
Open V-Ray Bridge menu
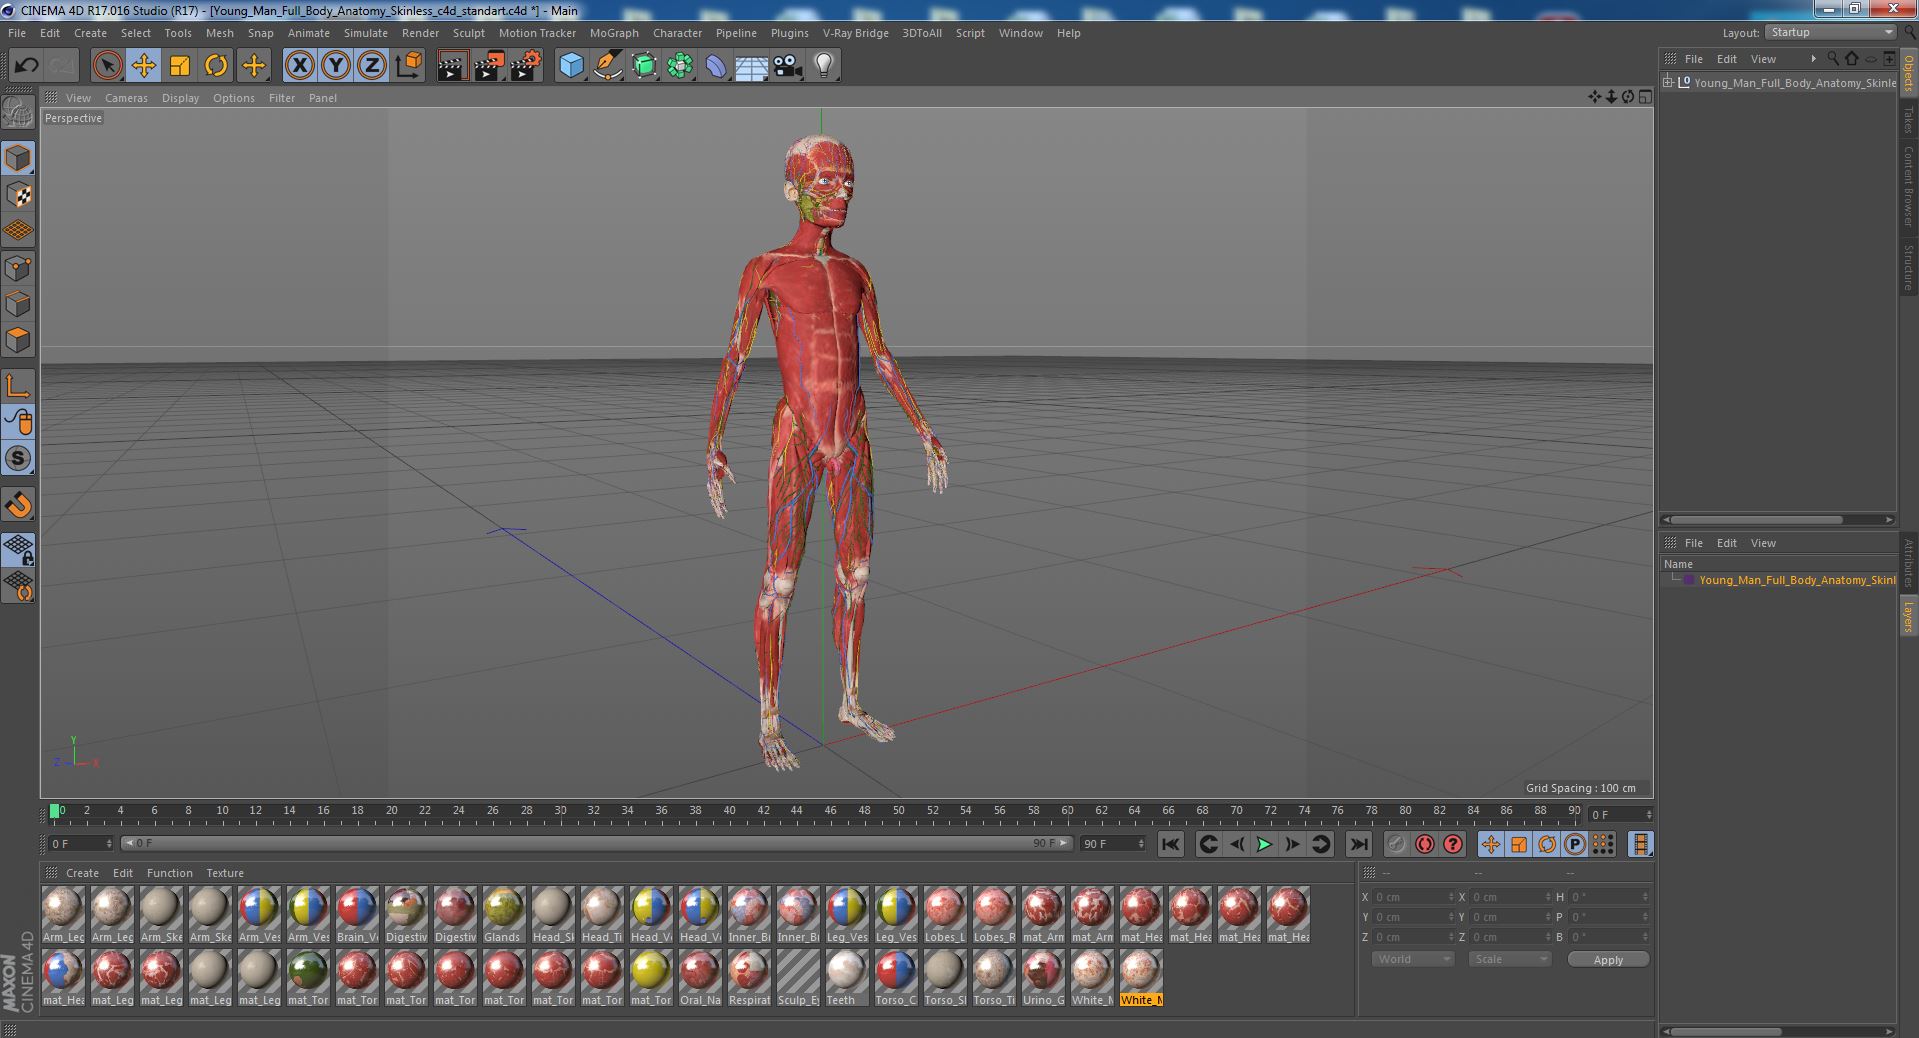(855, 33)
